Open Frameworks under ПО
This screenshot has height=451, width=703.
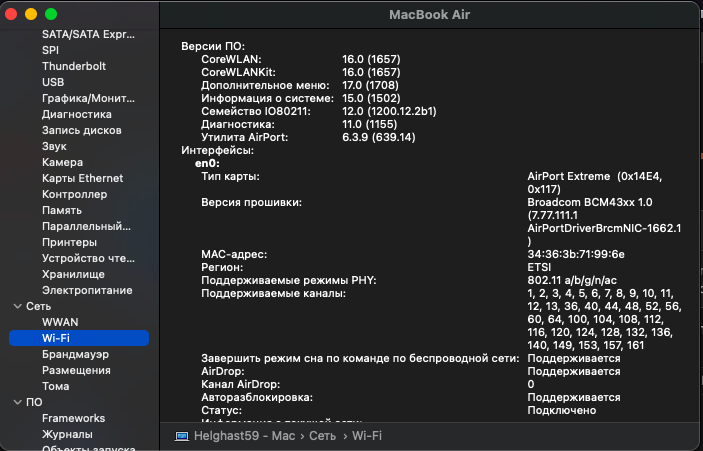[74, 418]
